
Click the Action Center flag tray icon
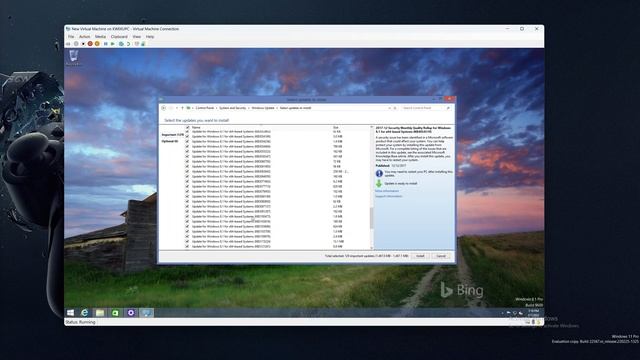[509, 313]
